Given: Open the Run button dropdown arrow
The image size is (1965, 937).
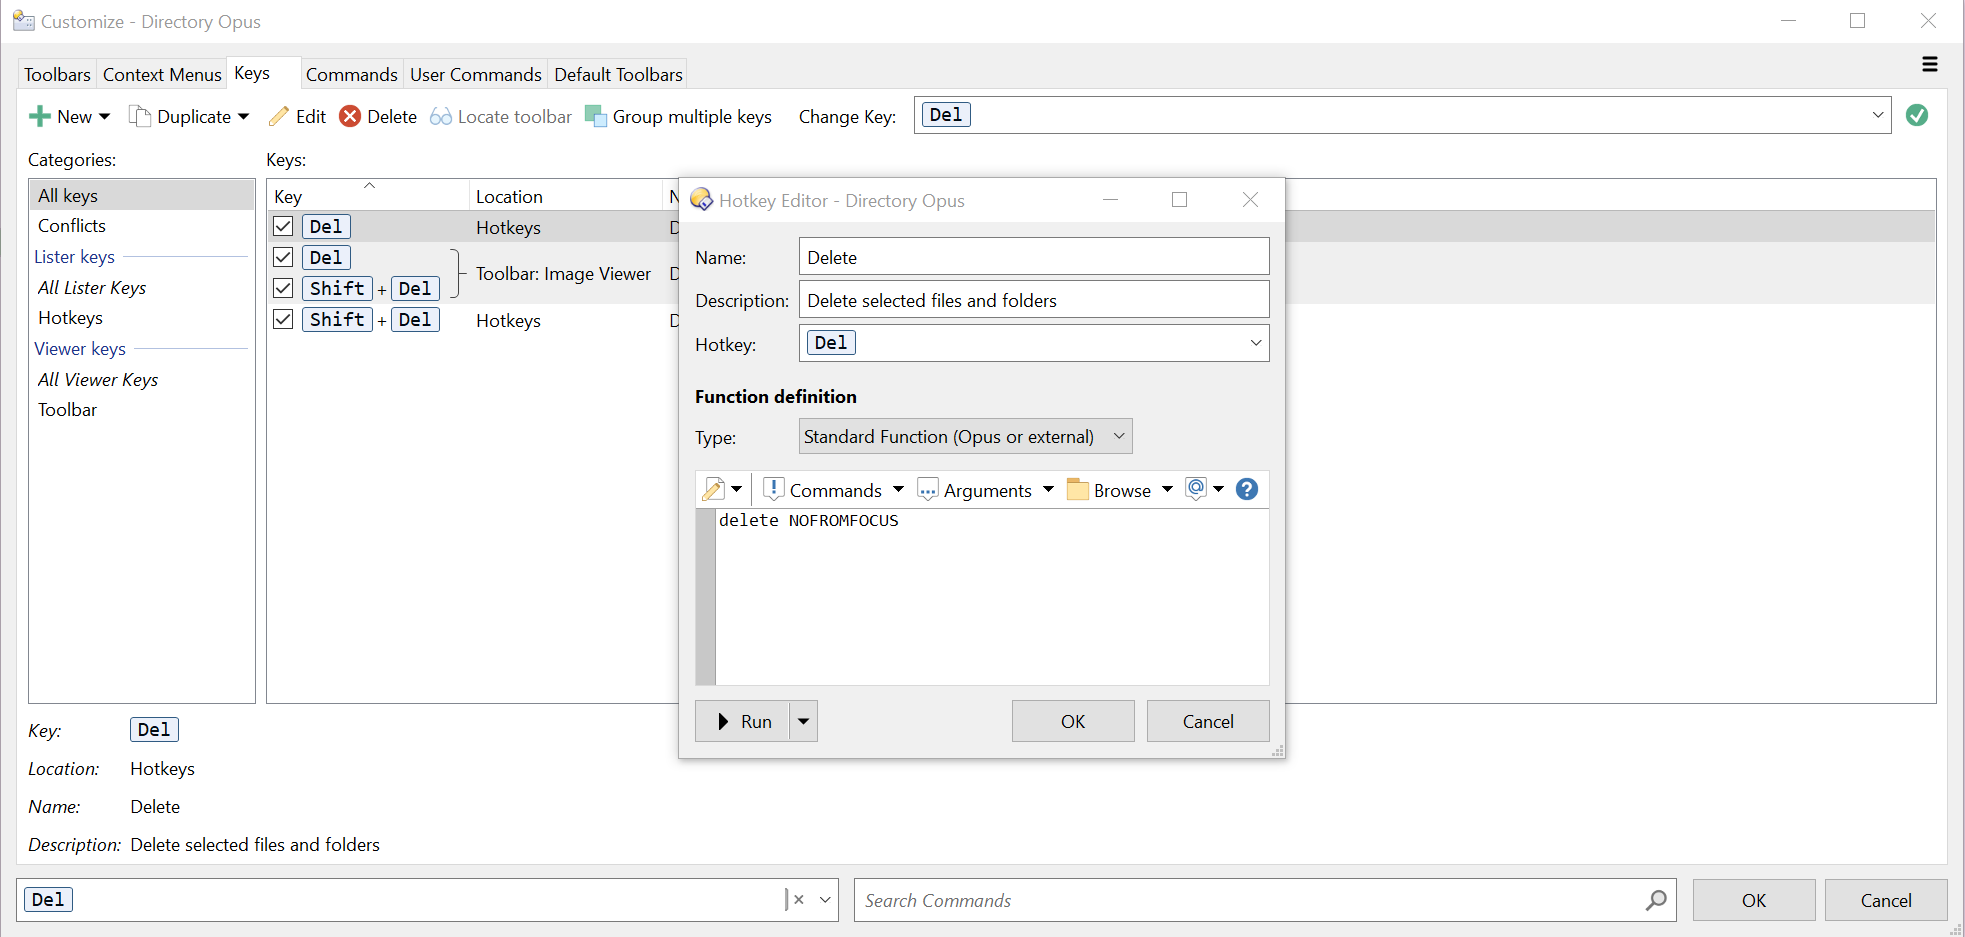Looking at the screenshot, I should [803, 721].
